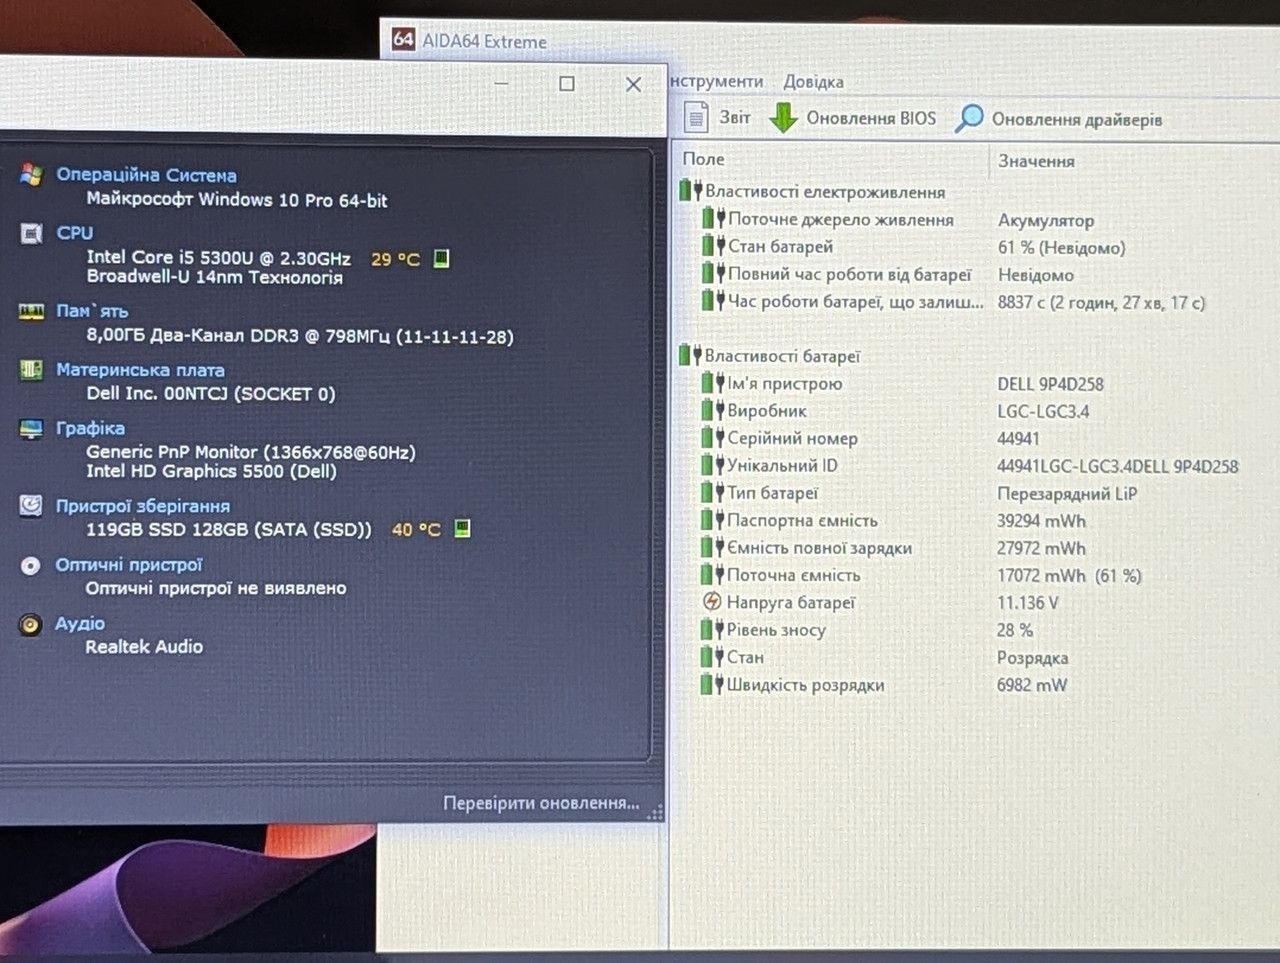Screen dimensions: 1280x963
Task: Maximize the system info window
Action: coord(567,83)
